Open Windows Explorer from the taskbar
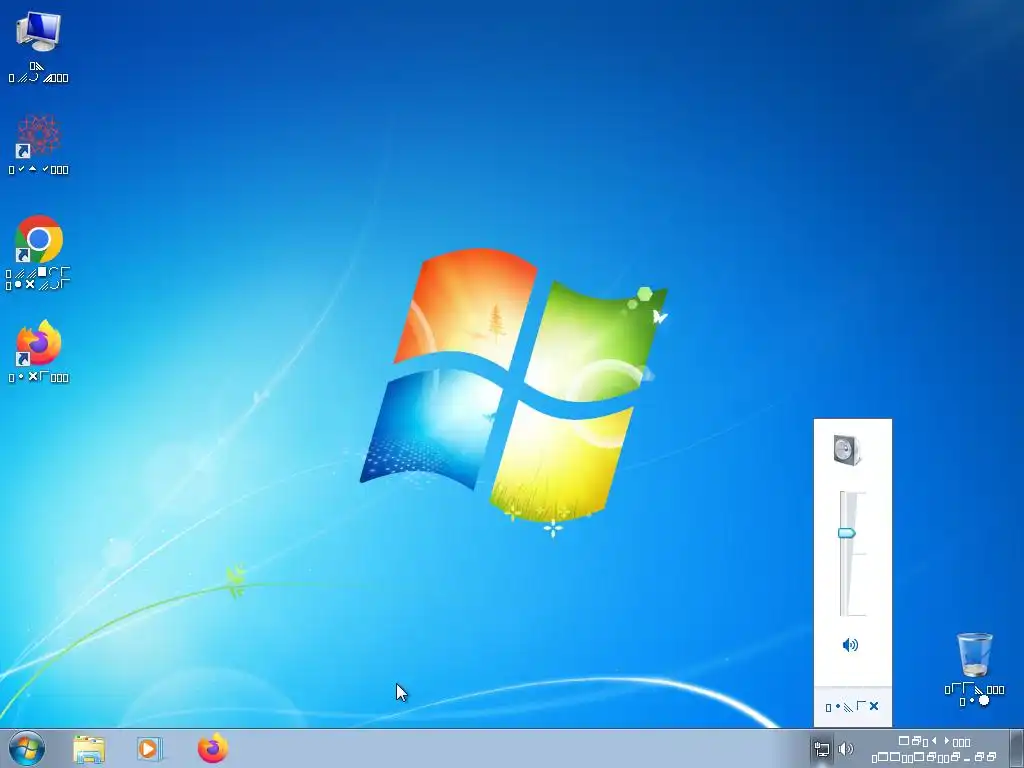 (x=89, y=749)
